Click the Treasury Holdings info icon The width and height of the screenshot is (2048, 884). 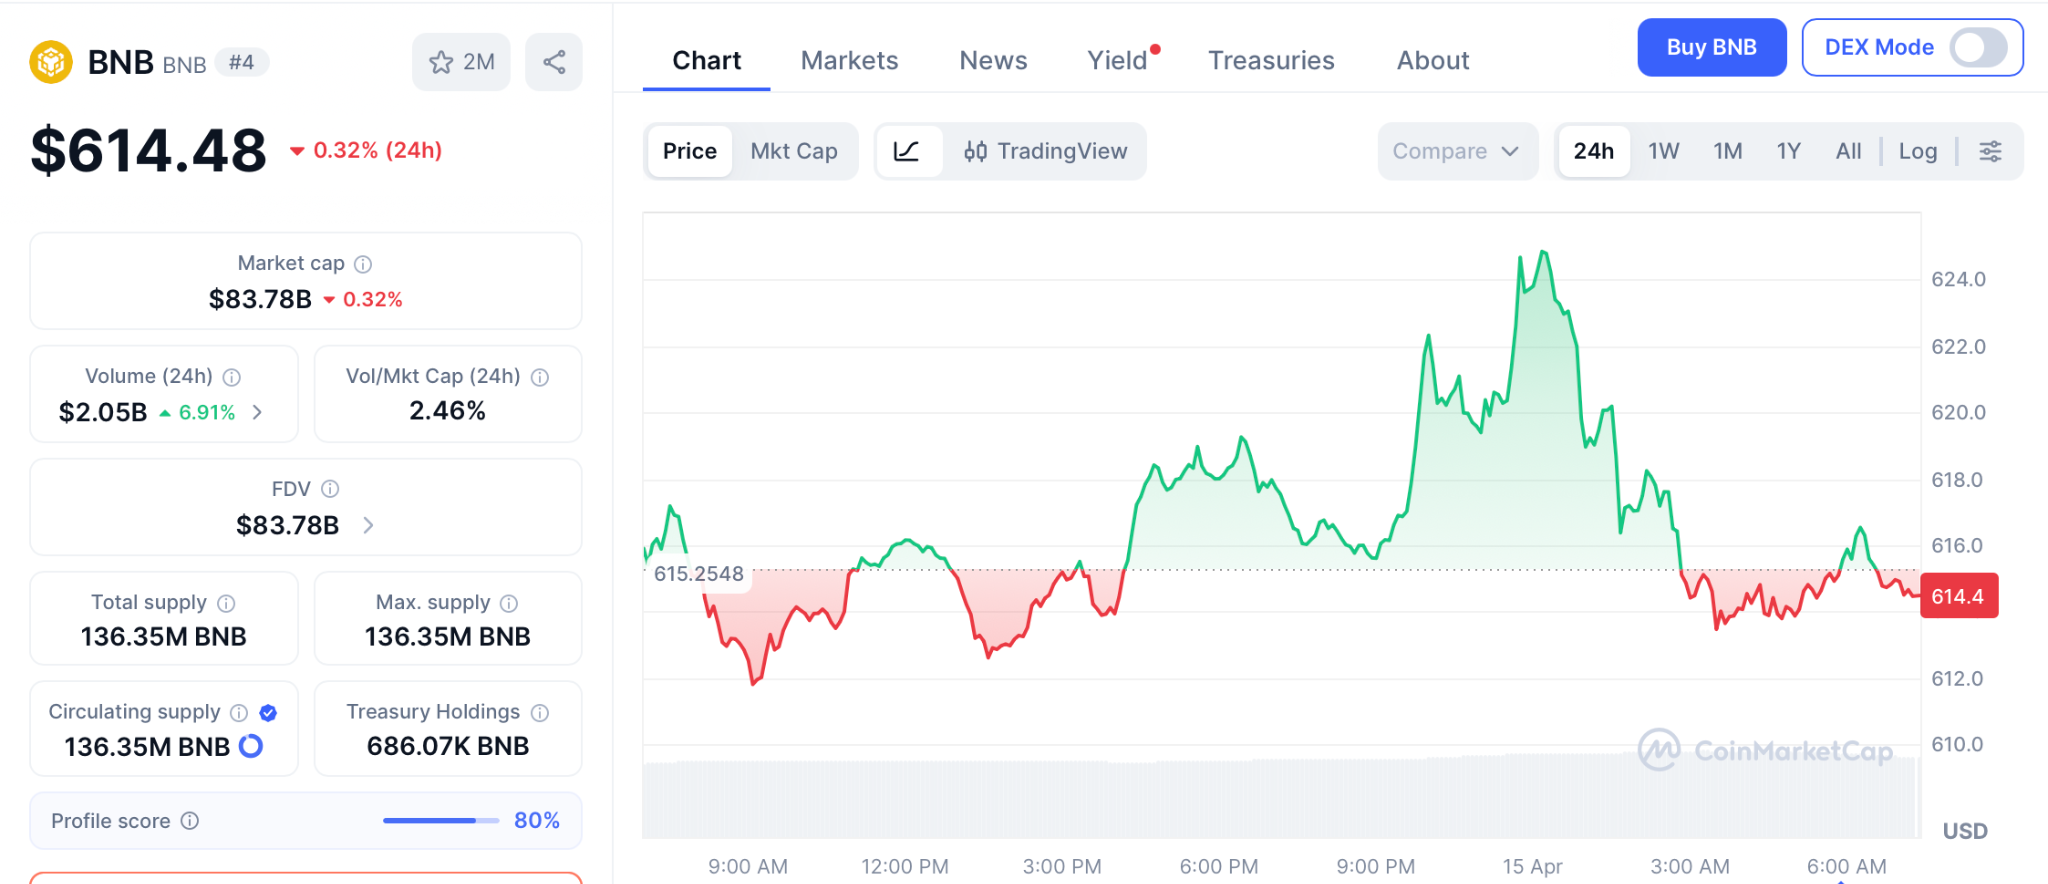pyautogui.click(x=540, y=712)
